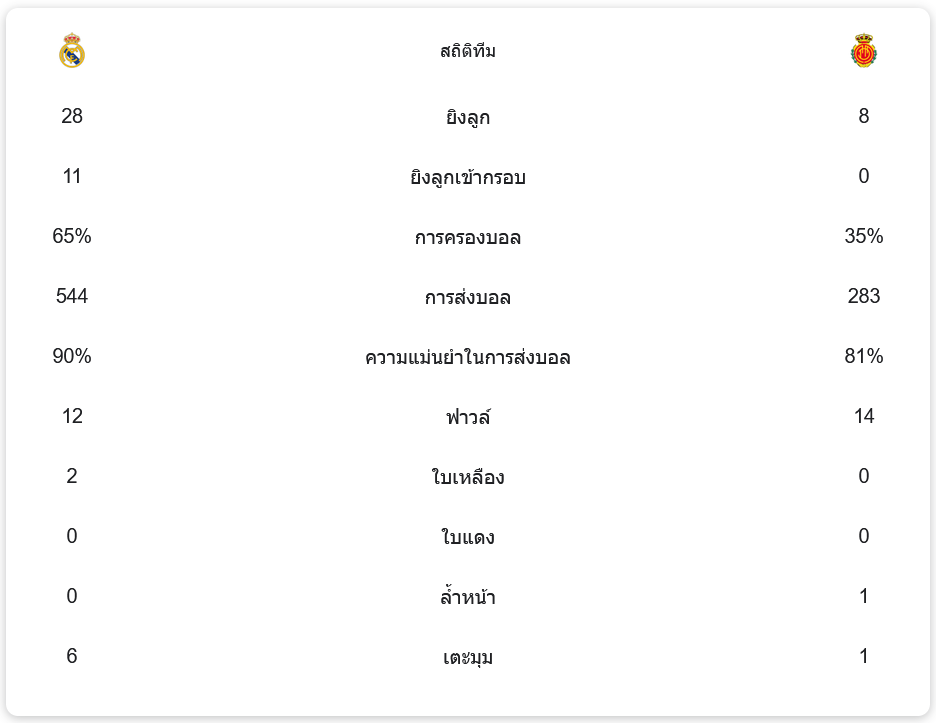Click the 28 shots value

coord(72,116)
